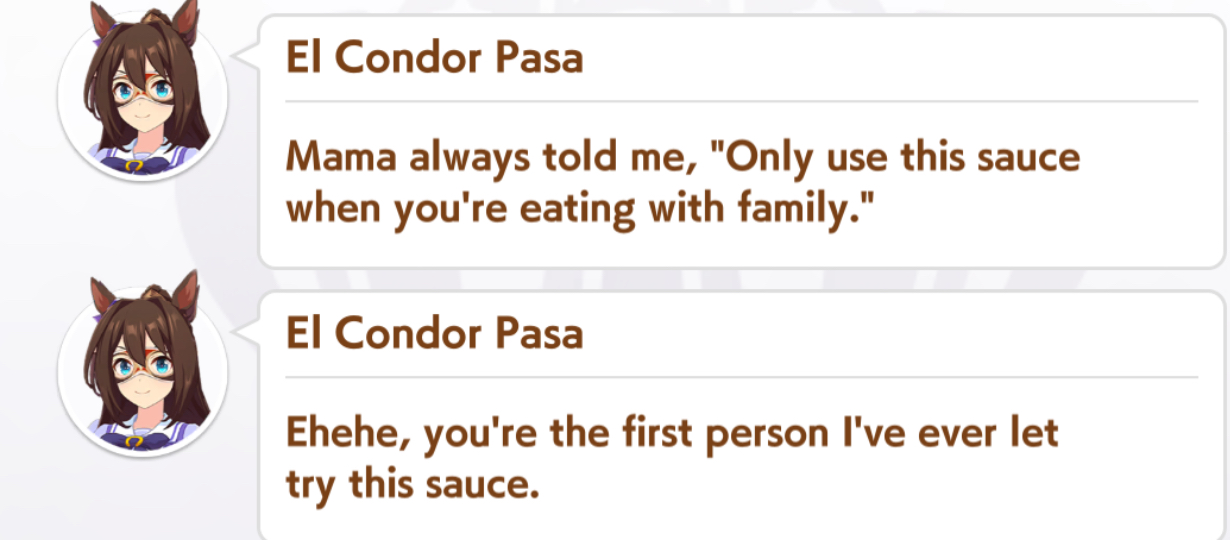This screenshot has height=540, width=1230.
Task: Select the top "El Condor Pasa" name label
Action: (x=434, y=59)
